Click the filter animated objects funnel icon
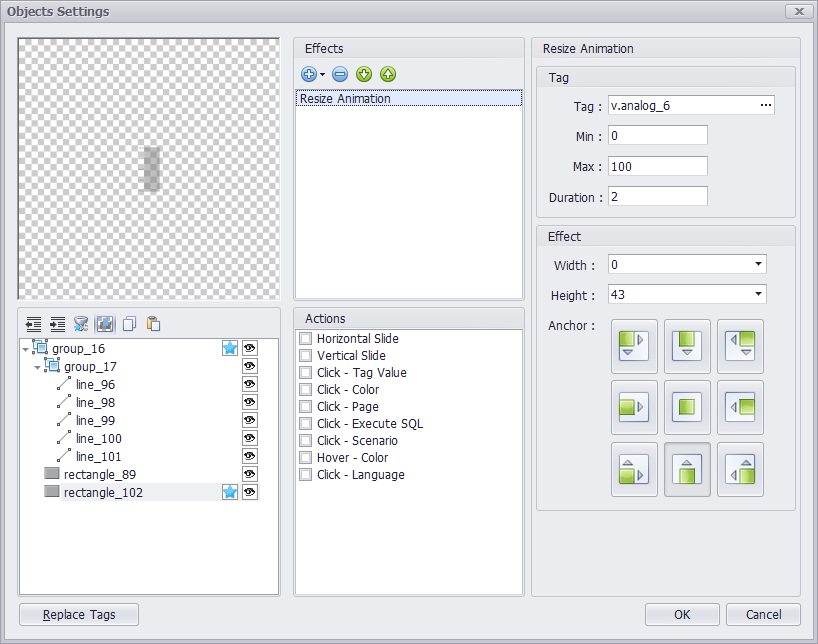The height and width of the screenshot is (644, 818). (x=81, y=324)
